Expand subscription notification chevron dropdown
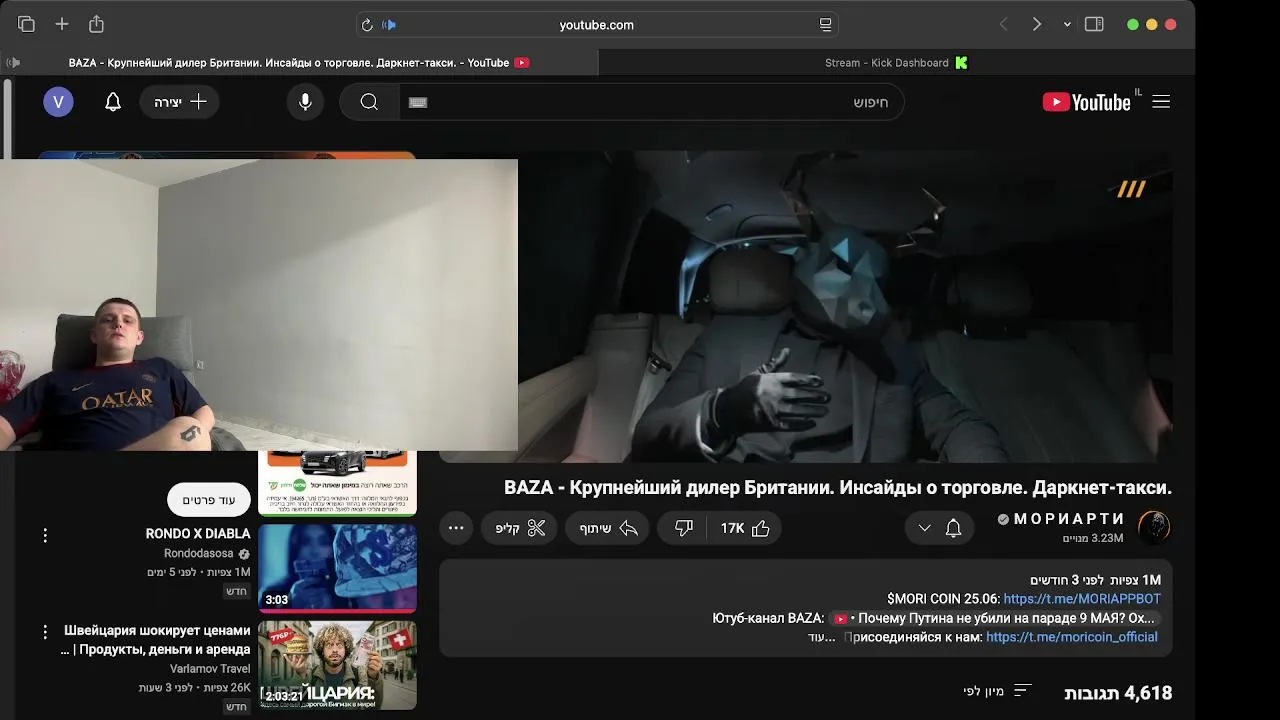 click(924, 528)
